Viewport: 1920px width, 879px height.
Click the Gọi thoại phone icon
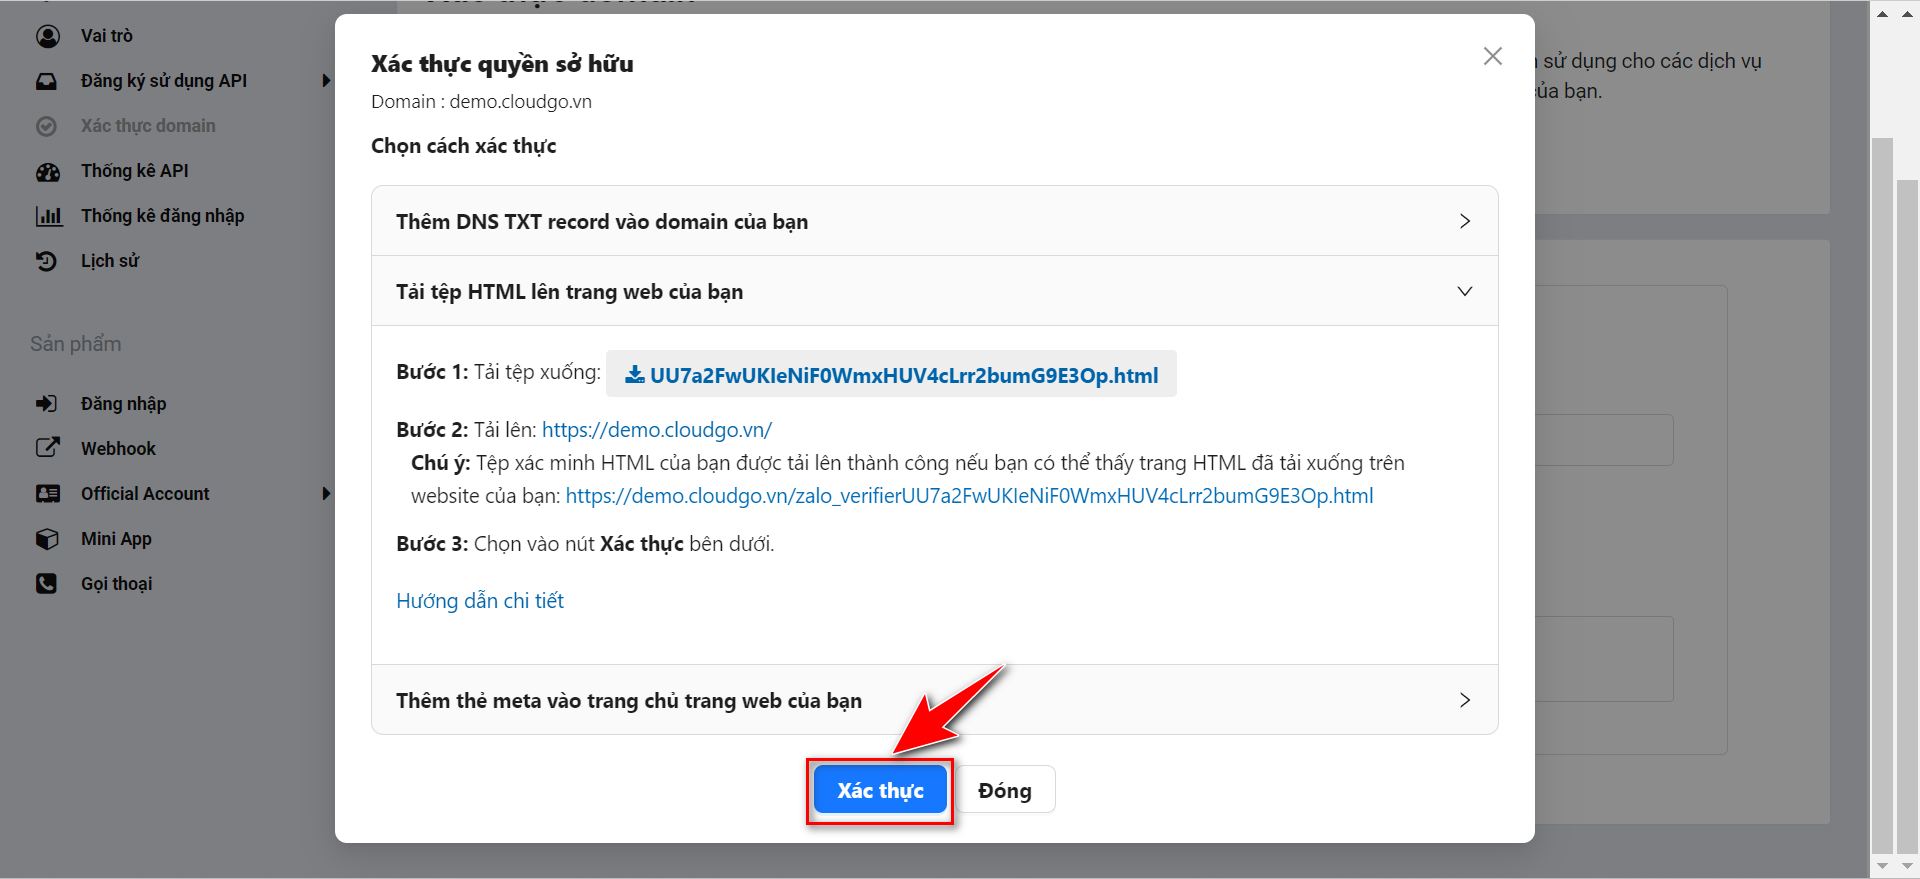(x=47, y=584)
